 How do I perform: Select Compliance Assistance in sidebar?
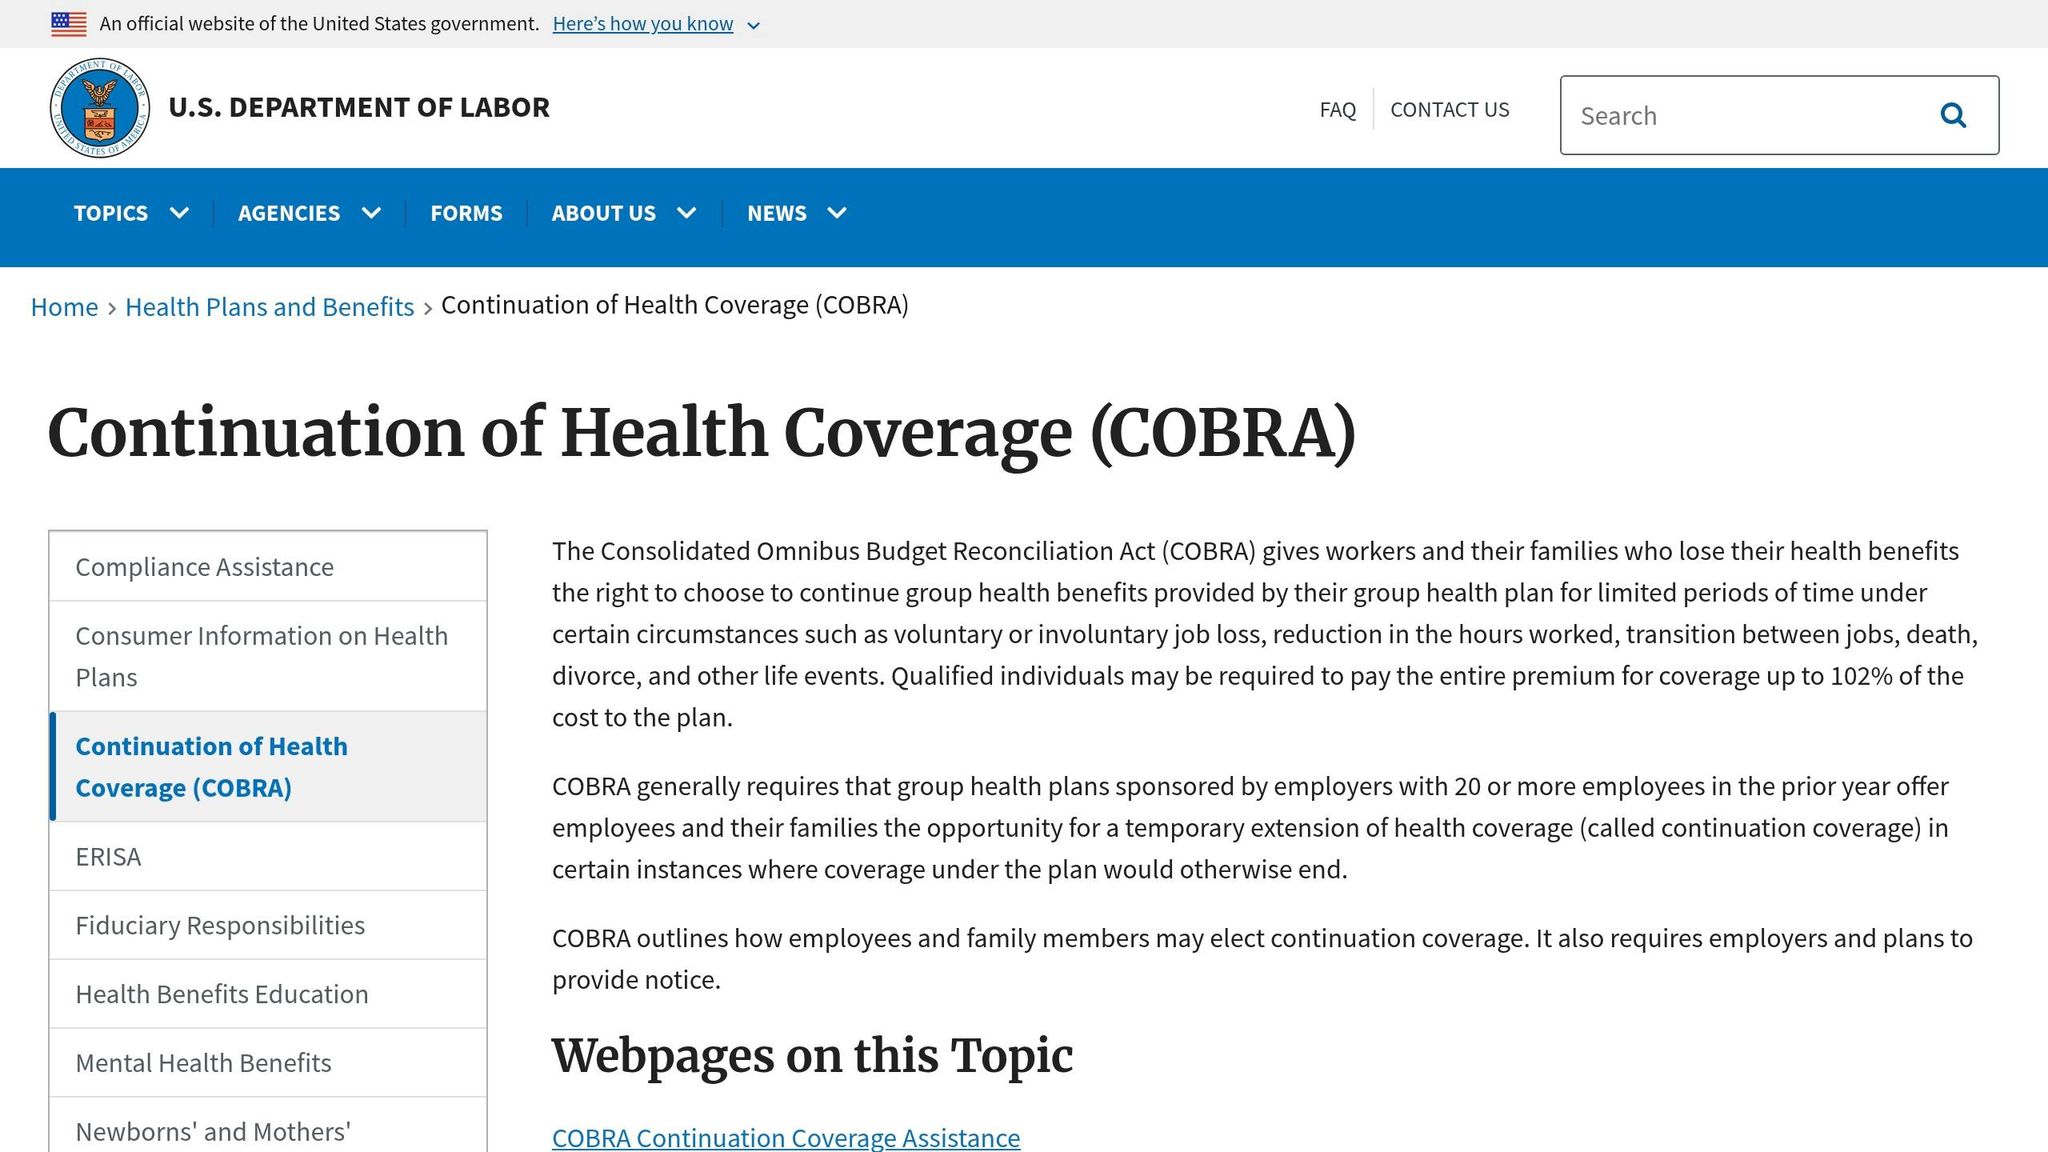click(268, 567)
